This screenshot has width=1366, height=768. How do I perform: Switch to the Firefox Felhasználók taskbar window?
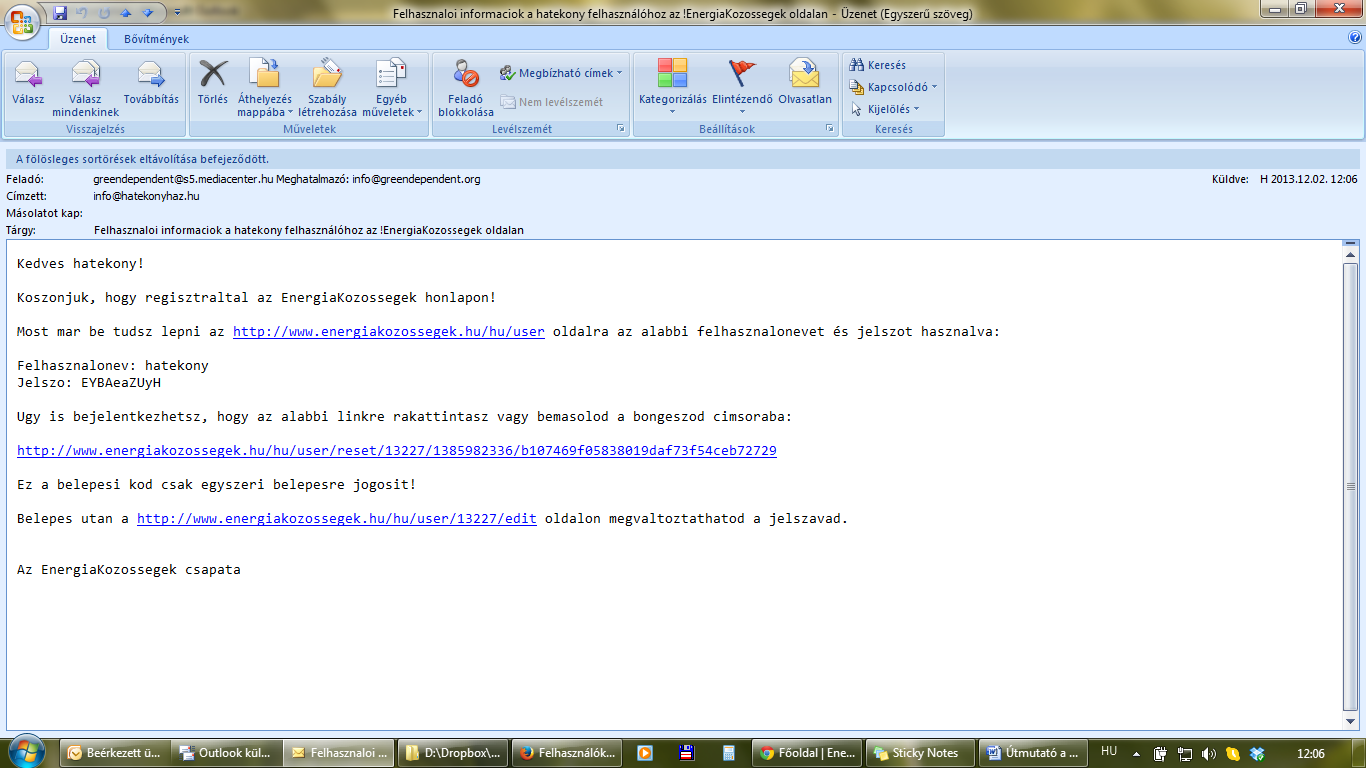[566, 753]
